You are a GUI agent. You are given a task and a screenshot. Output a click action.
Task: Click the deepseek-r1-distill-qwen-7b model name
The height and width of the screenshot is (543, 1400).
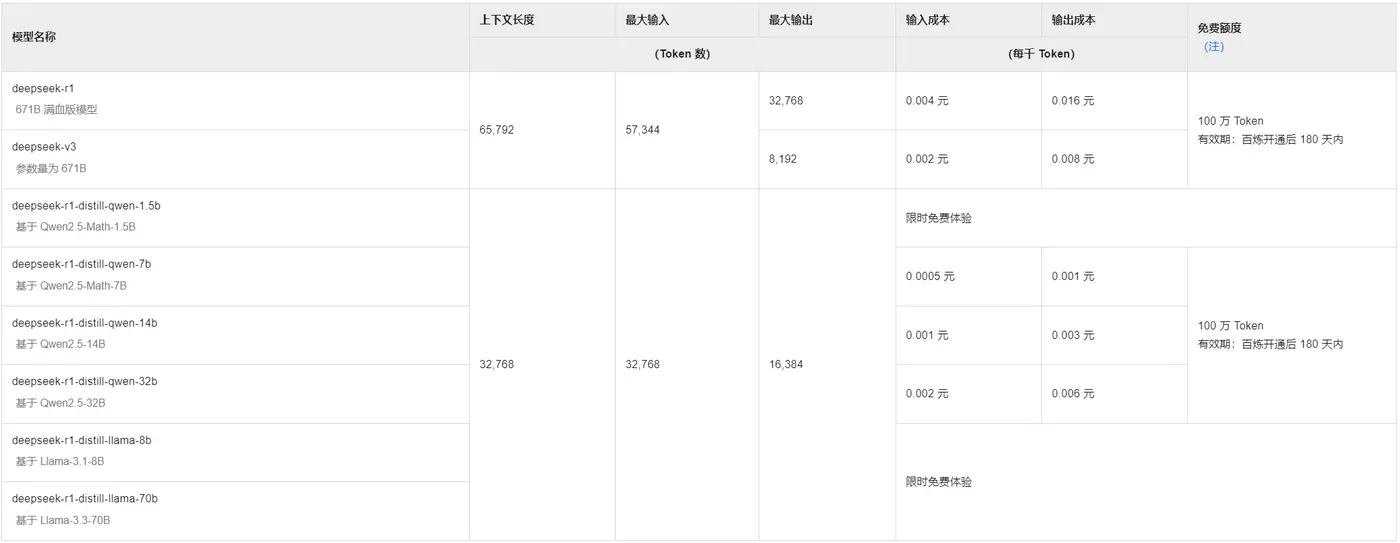(x=82, y=264)
